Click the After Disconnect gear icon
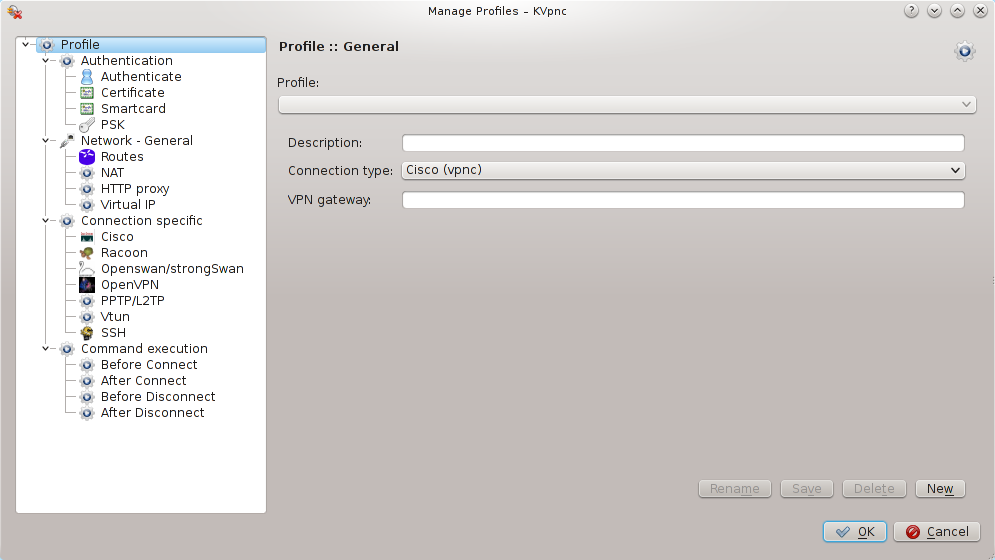 87,413
